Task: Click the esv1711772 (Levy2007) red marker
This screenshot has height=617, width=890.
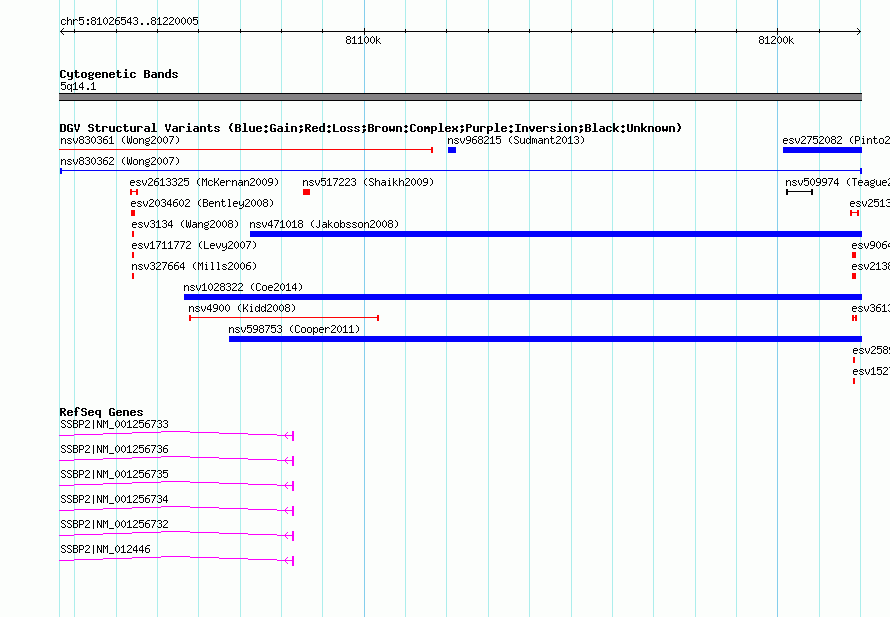Action: point(133,255)
